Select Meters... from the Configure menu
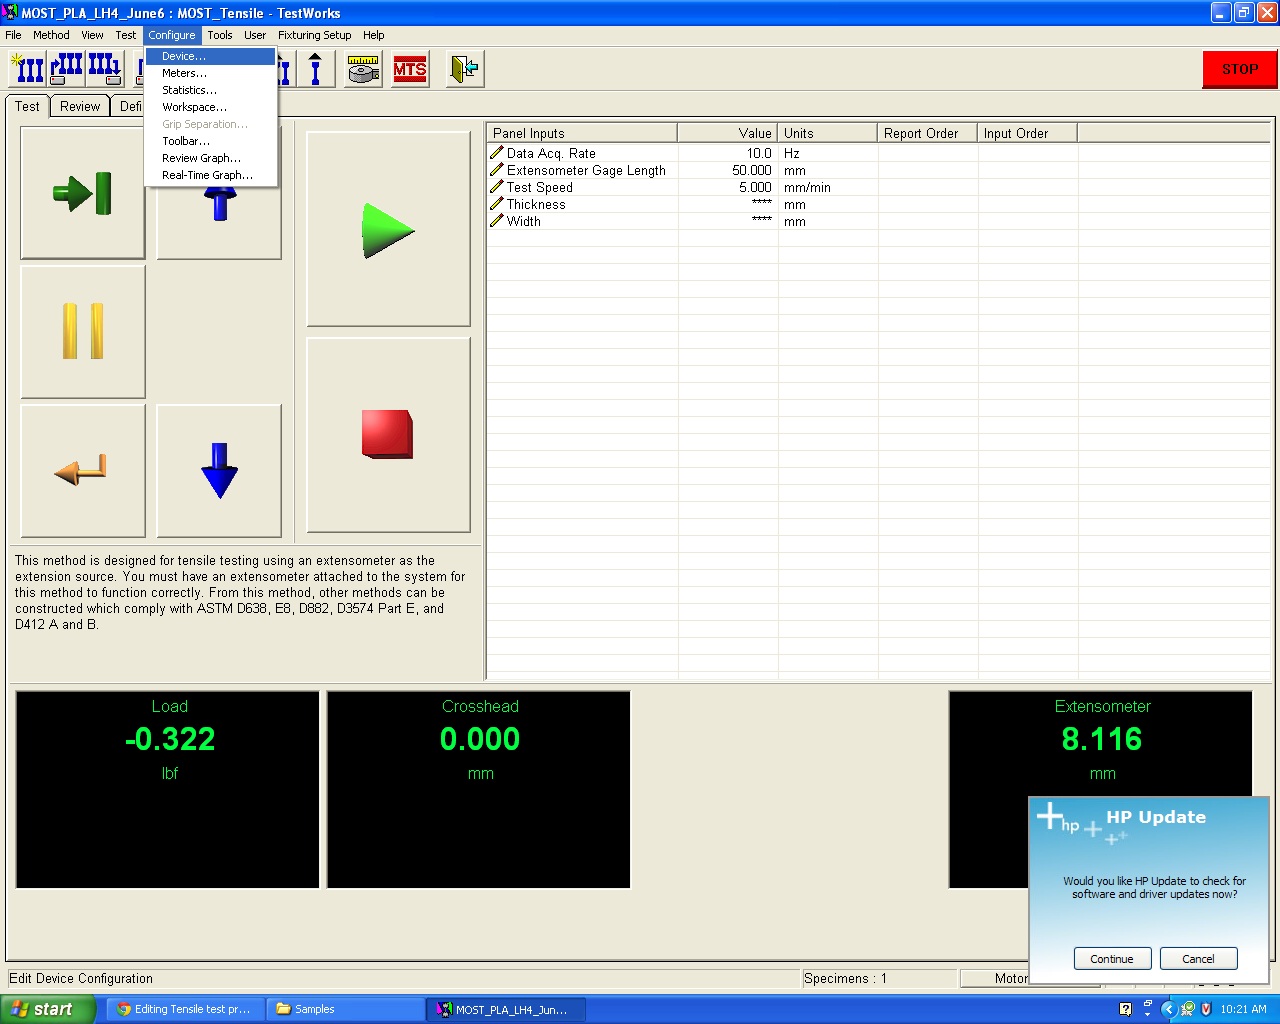This screenshot has height=1024, width=1280. (184, 73)
